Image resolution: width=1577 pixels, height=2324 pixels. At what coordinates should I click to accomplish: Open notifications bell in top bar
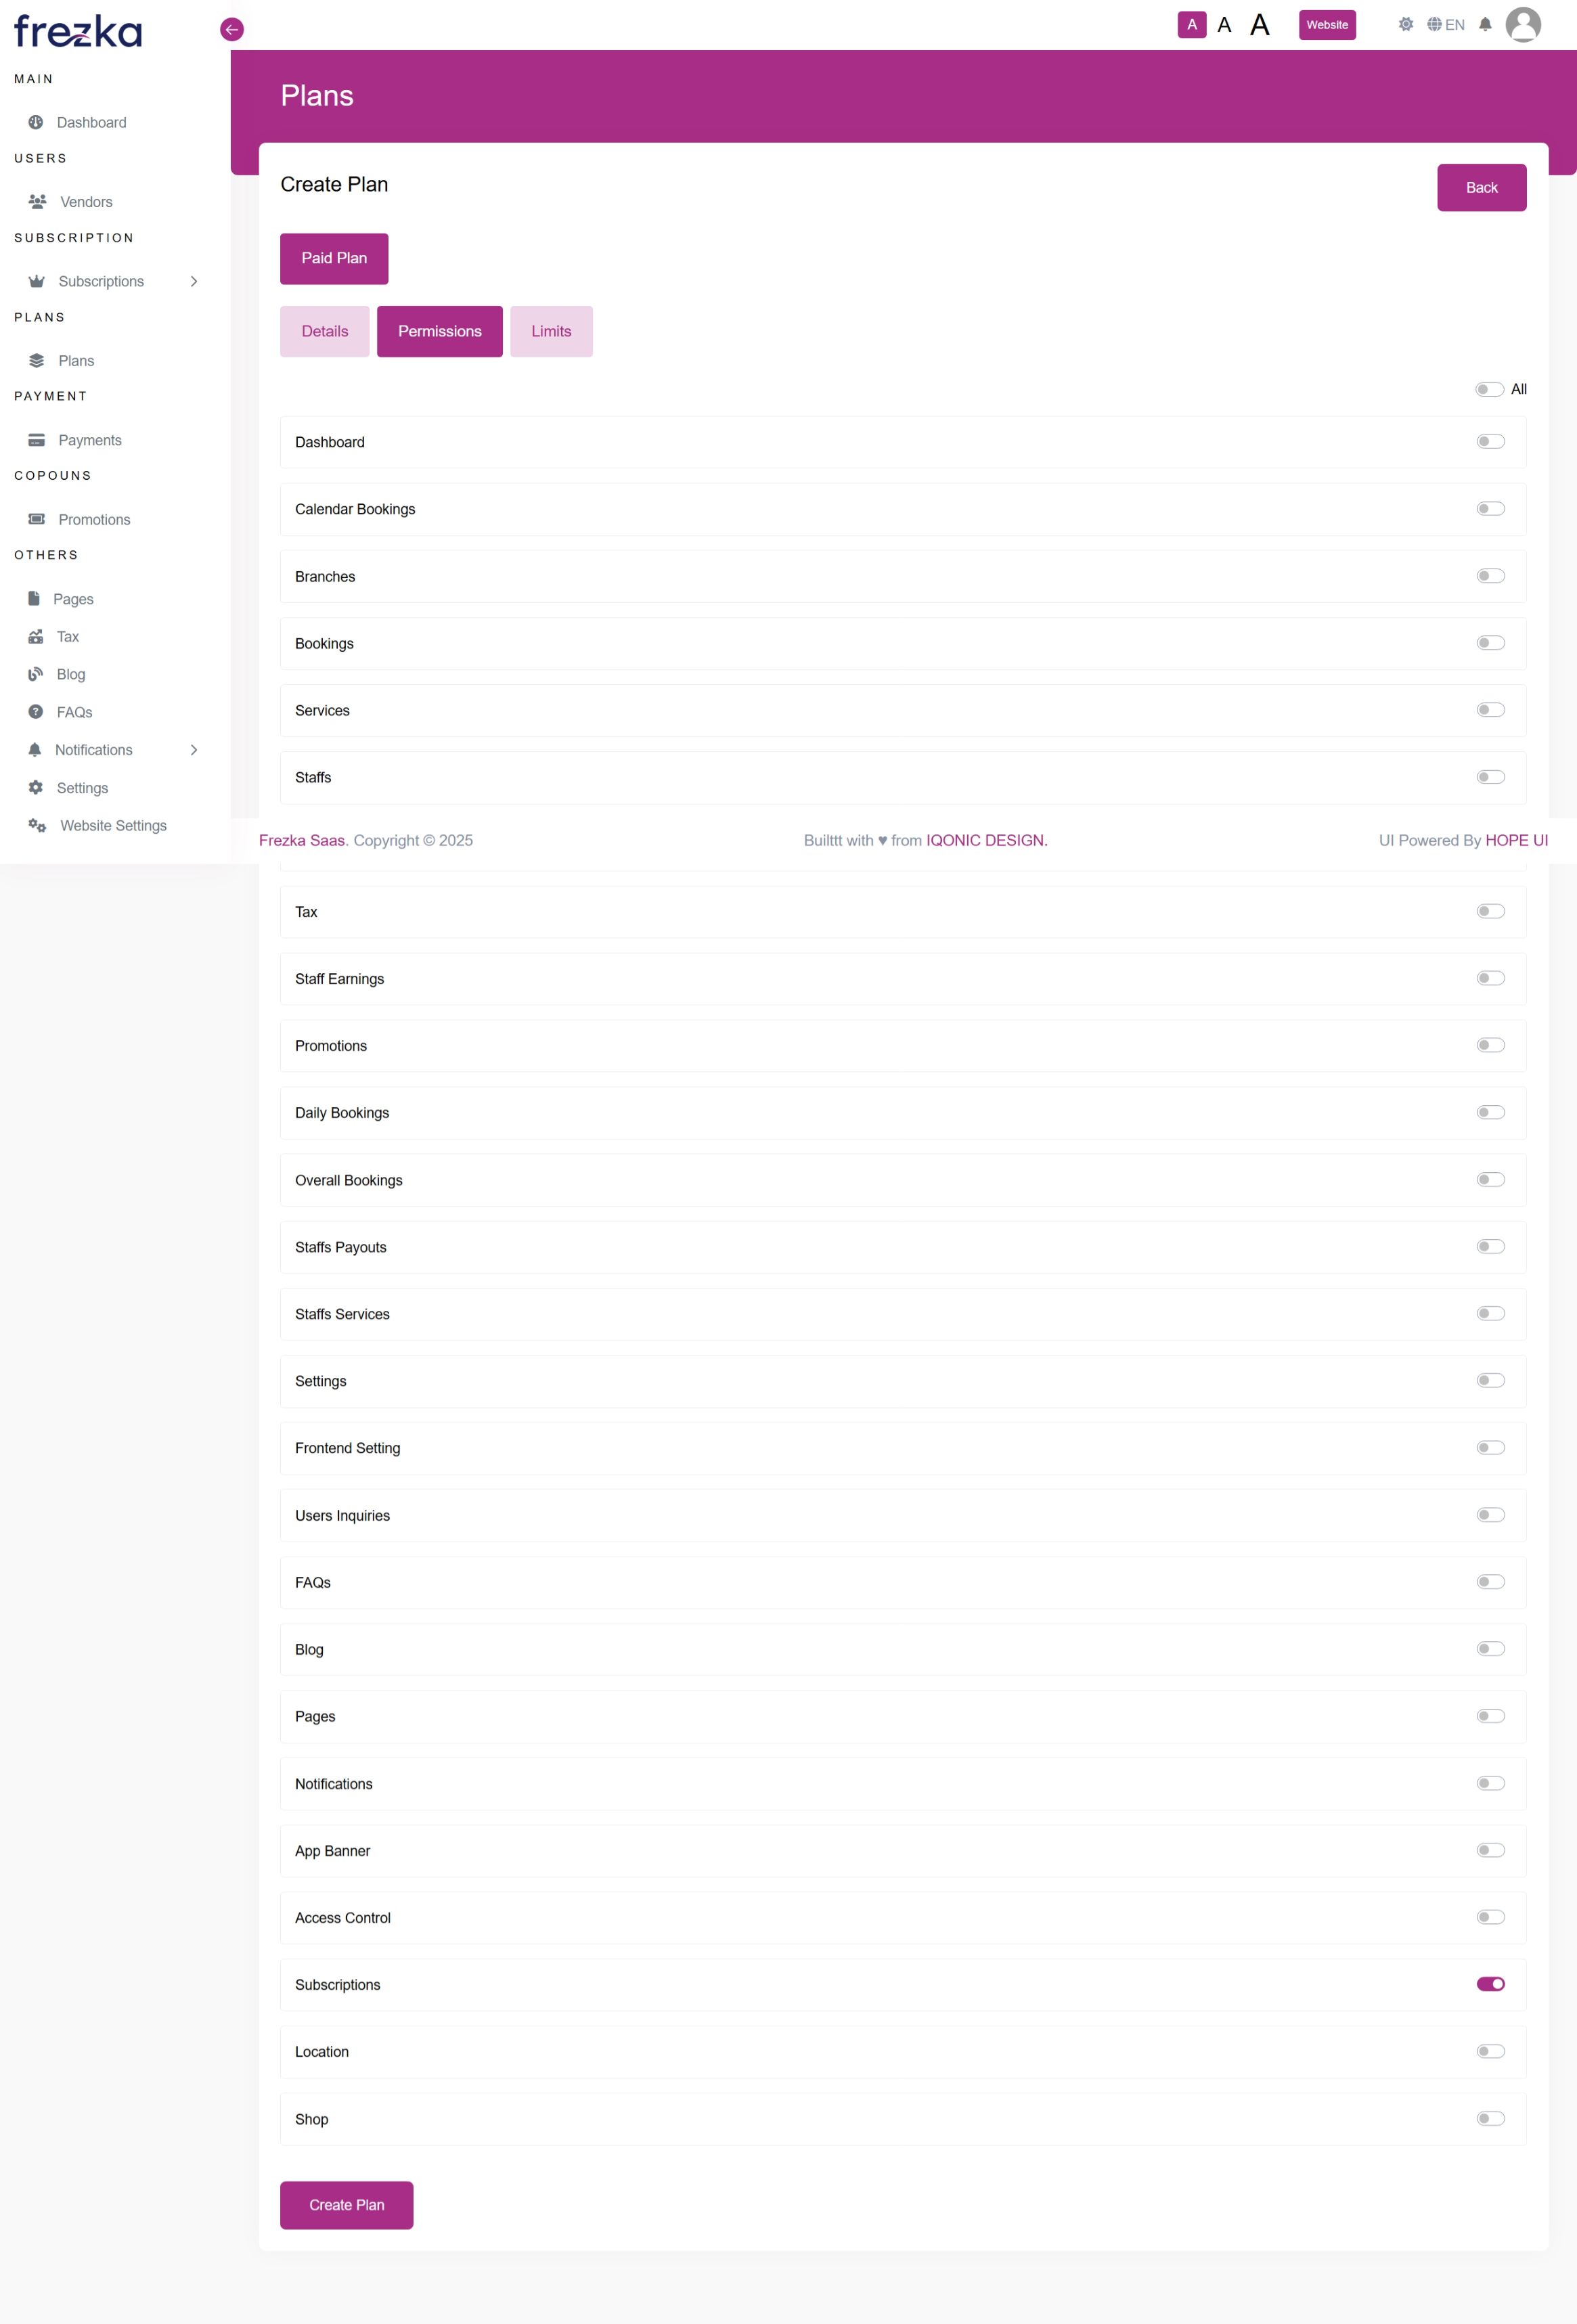pos(1485,25)
